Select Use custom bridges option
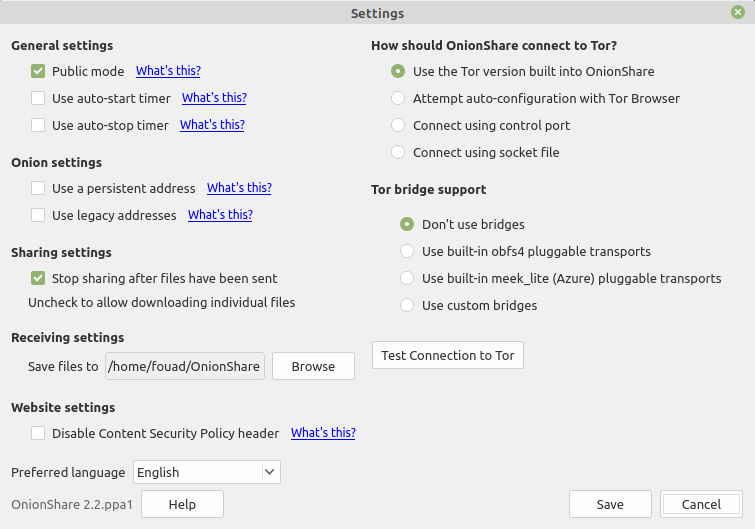The image size is (755, 529). (407, 305)
